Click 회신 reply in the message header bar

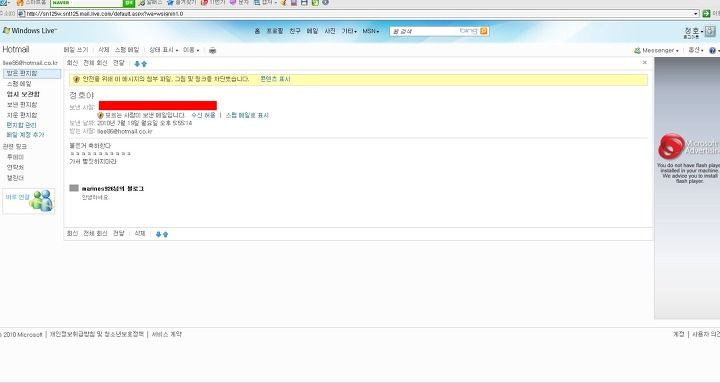[72, 63]
